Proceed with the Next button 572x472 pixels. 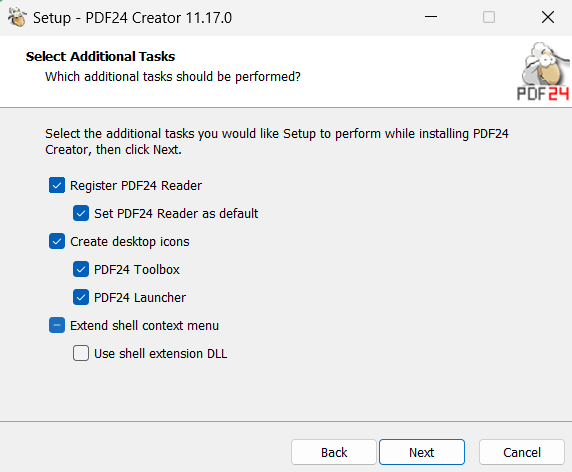pyautogui.click(x=422, y=452)
